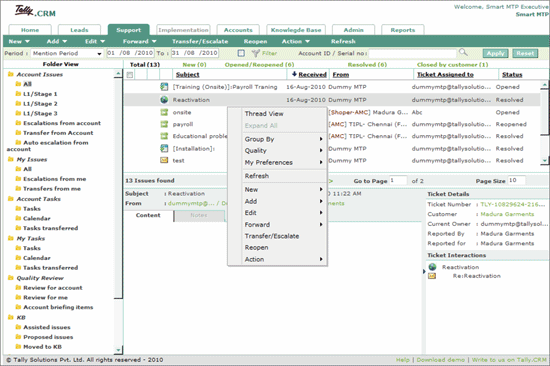
Task: Open Escalations from account folder
Action: click(x=62, y=123)
